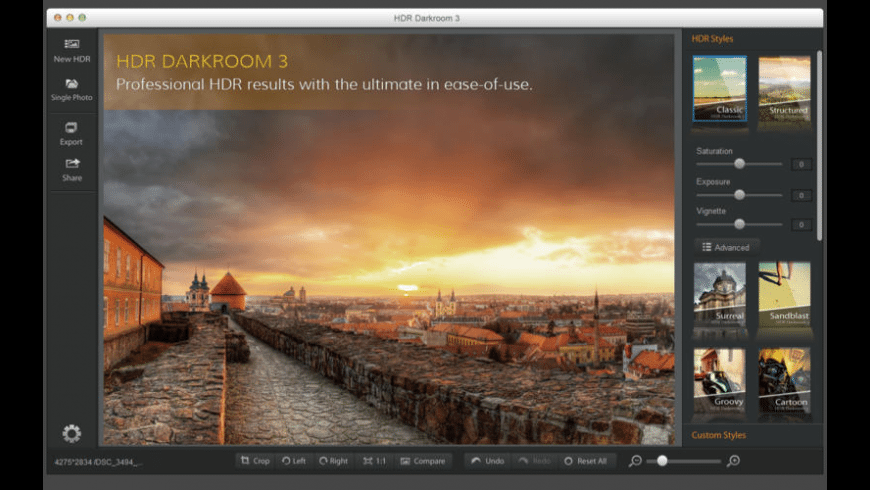Click the Vignette value field
Image resolution: width=870 pixels, height=490 pixels.
[x=801, y=225]
